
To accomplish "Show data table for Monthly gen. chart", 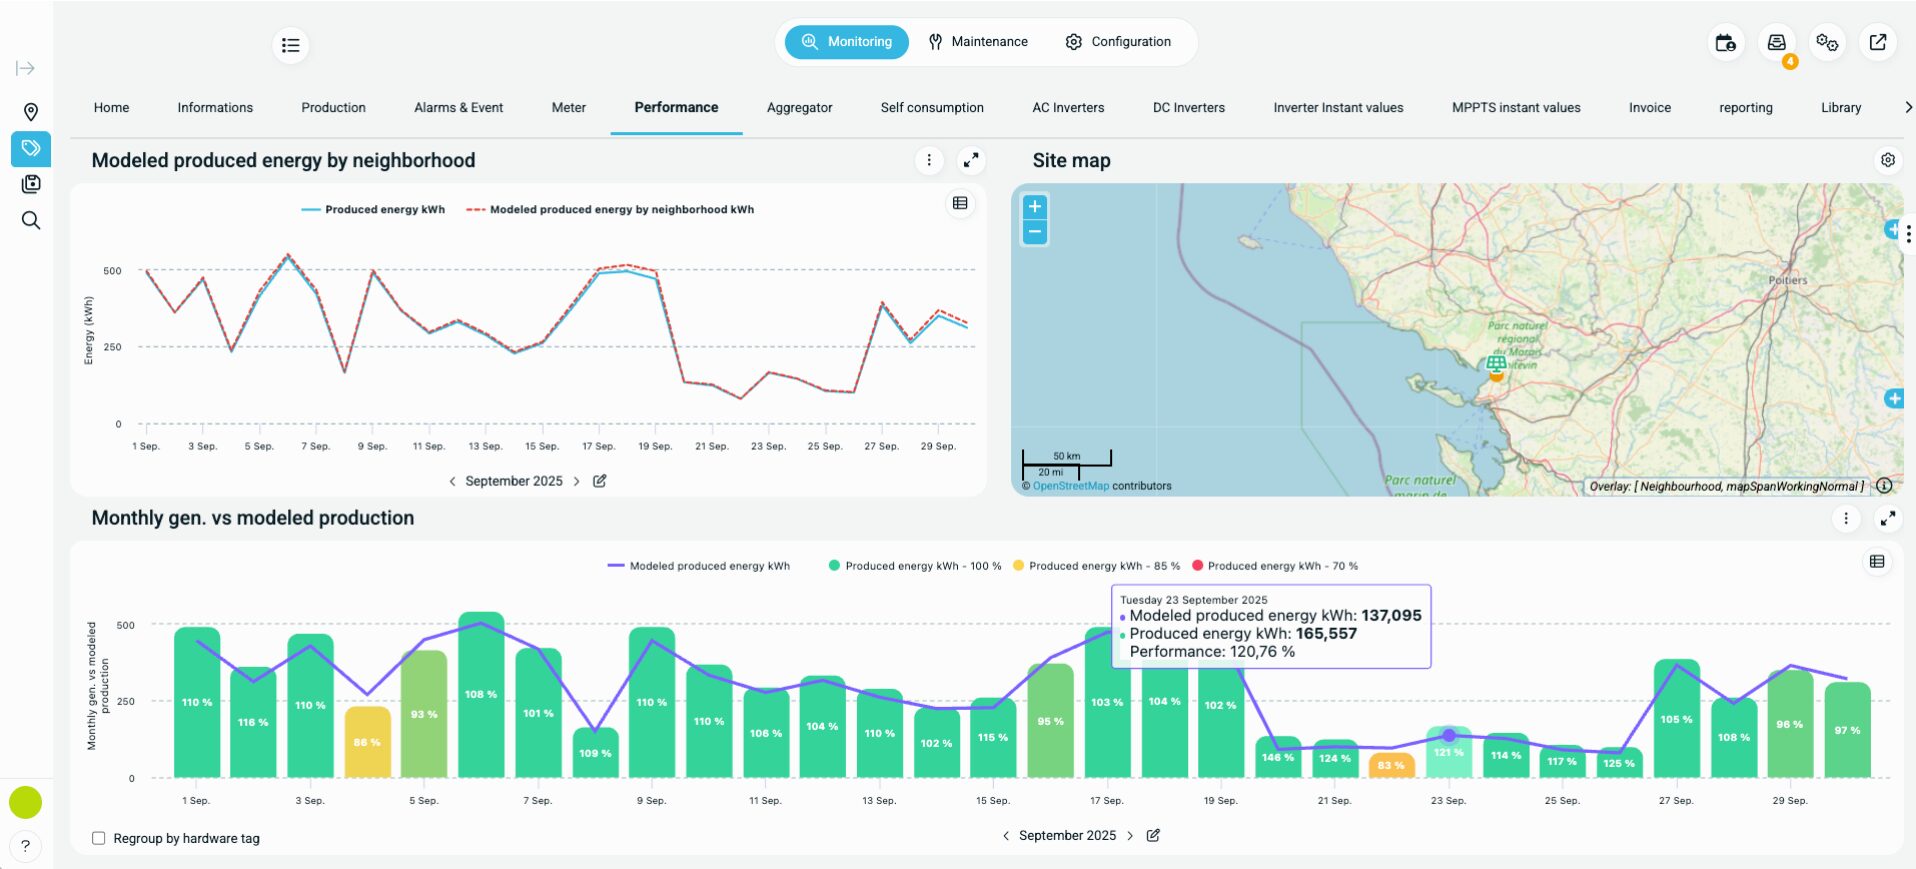I will [1876, 562].
